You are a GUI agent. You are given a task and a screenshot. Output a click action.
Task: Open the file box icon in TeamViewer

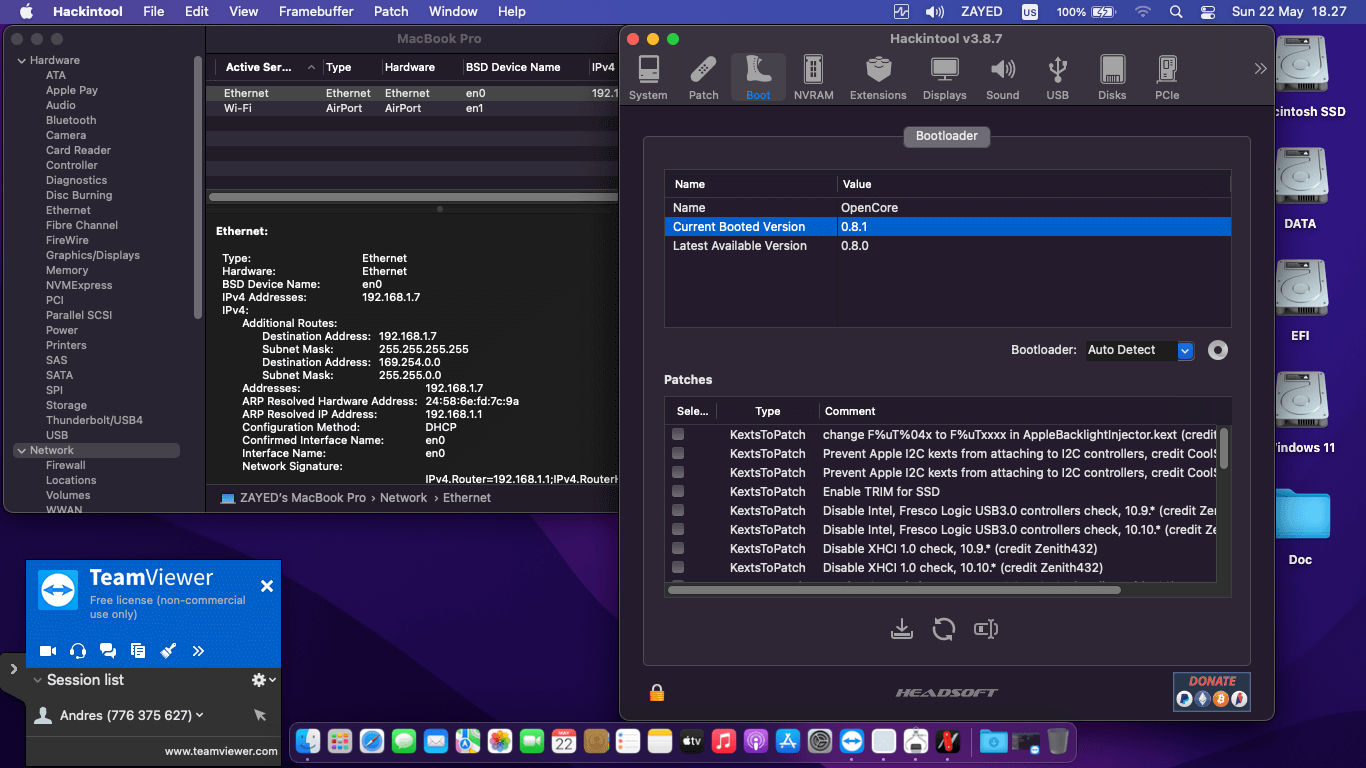tap(138, 651)
